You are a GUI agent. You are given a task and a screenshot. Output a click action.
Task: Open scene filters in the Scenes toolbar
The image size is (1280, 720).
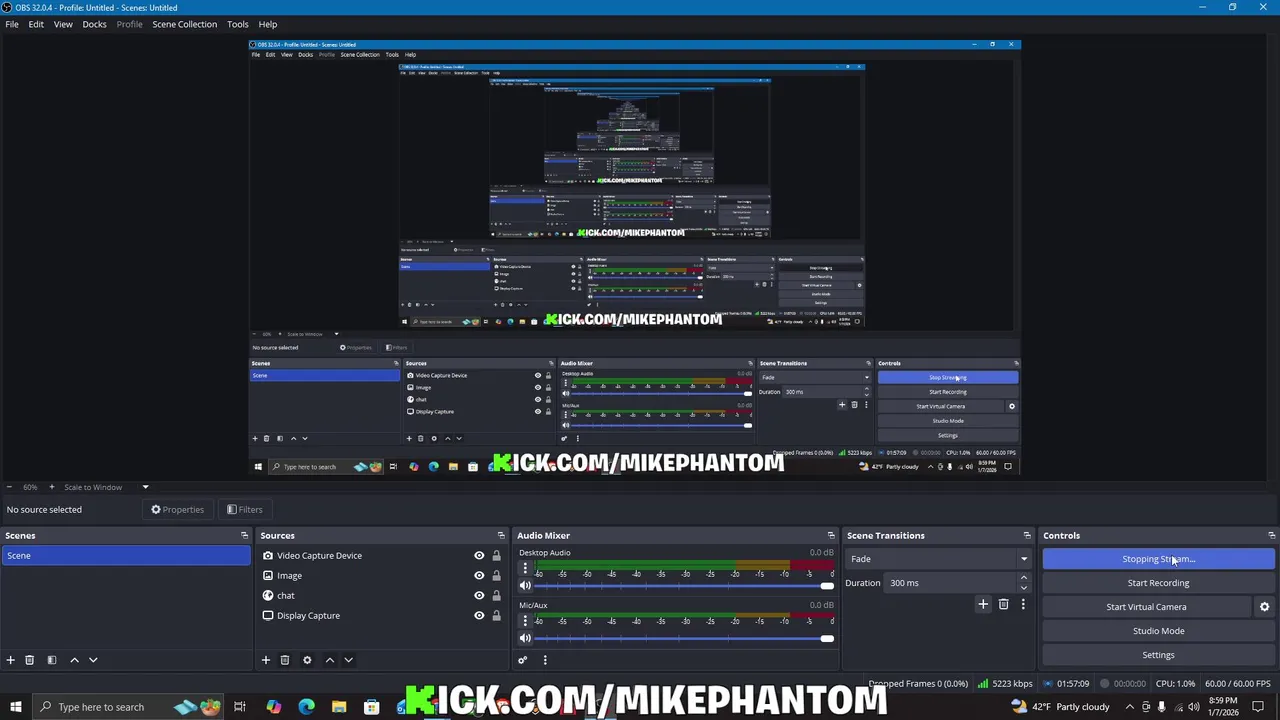coord(52,660)
